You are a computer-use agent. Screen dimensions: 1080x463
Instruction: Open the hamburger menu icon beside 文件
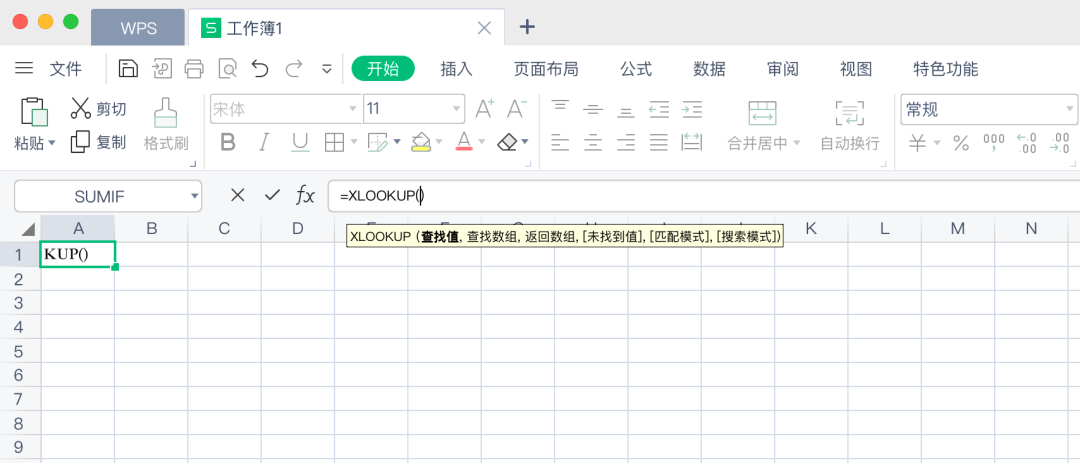pos(24,68)
